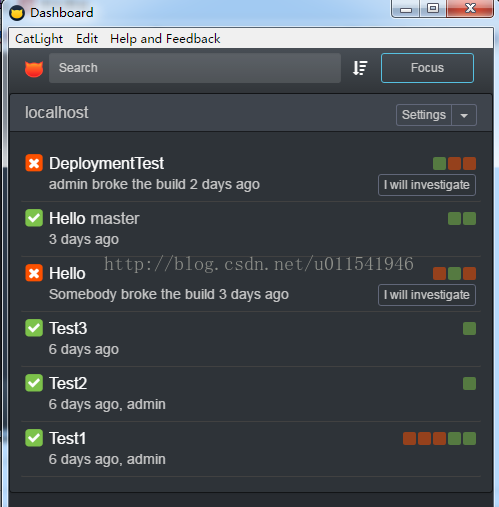Screen dimensions: 499x507
Task: Select the Test3 build name
Action: click(x=68, y=328)
